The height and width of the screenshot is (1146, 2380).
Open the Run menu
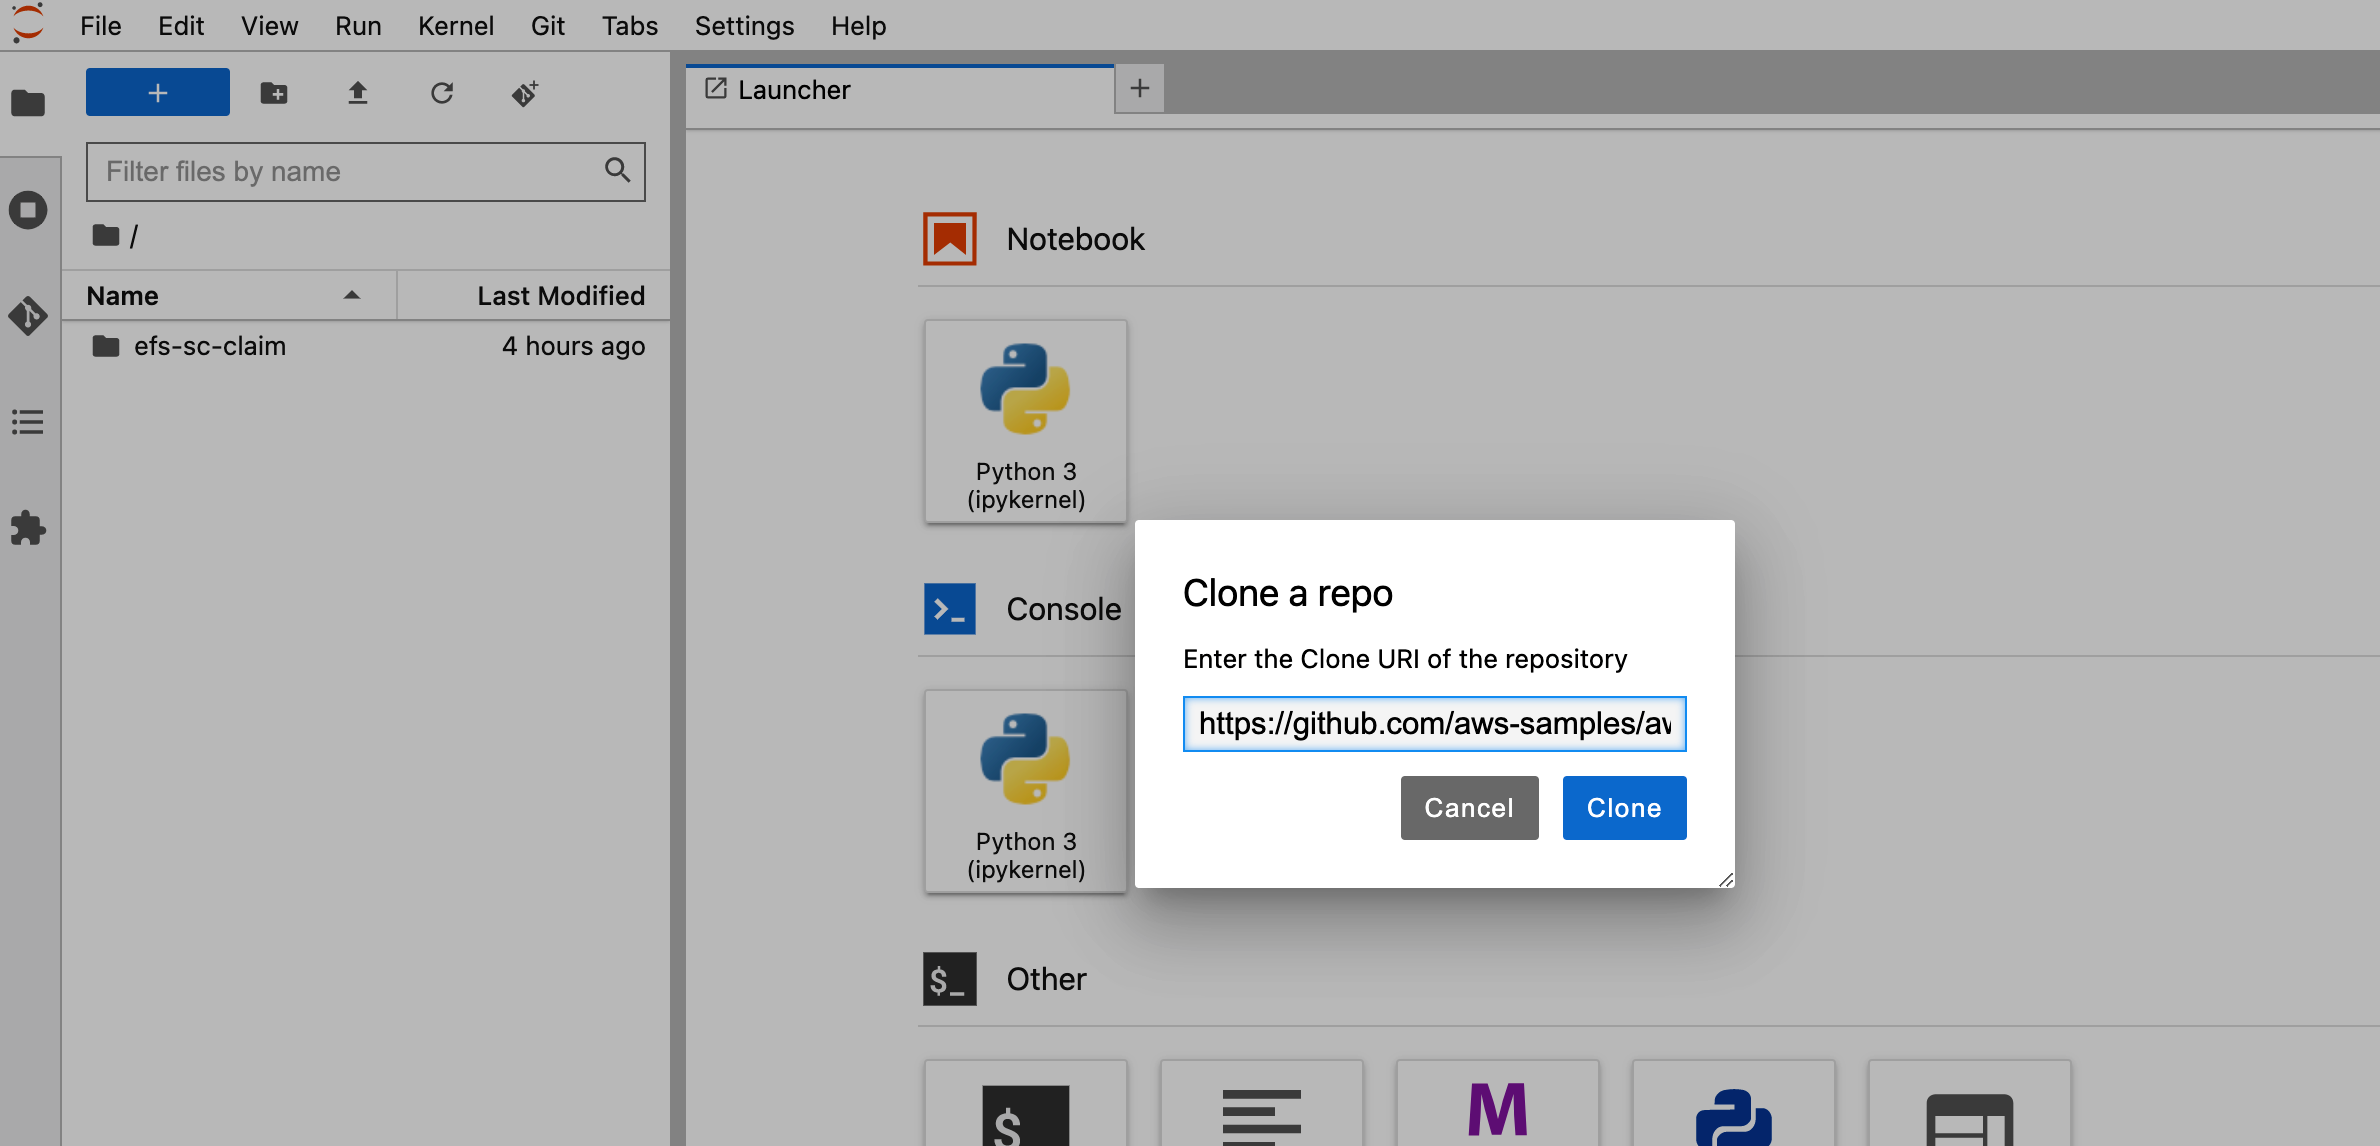coord(358,25)
